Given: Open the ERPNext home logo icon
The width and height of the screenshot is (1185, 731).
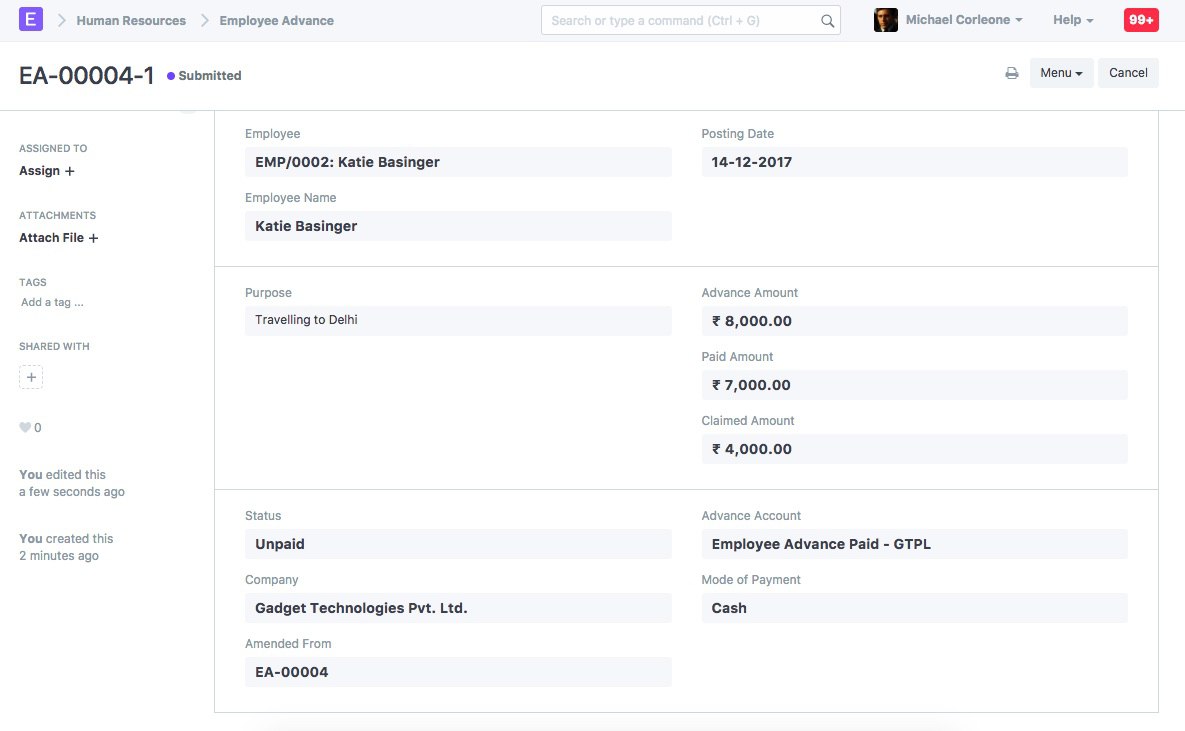Looking at the screenshot, I should point(30,19).
